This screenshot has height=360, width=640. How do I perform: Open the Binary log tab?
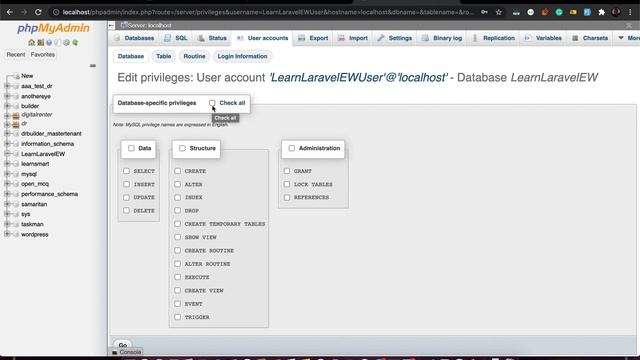coord(442,38)
